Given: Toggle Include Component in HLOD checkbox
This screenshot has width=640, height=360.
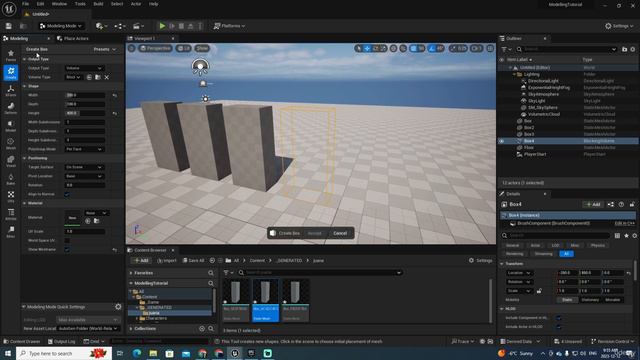Looking at the screenshot, I should pos(559,318).
